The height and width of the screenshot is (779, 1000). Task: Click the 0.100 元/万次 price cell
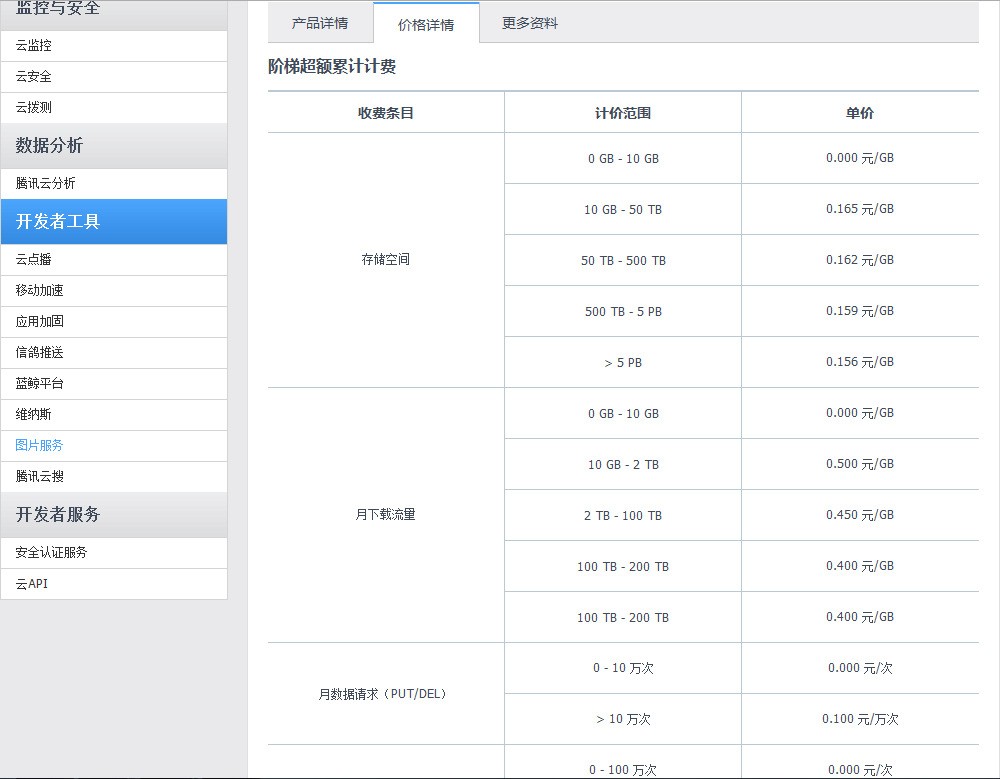[x=860, y=719]
